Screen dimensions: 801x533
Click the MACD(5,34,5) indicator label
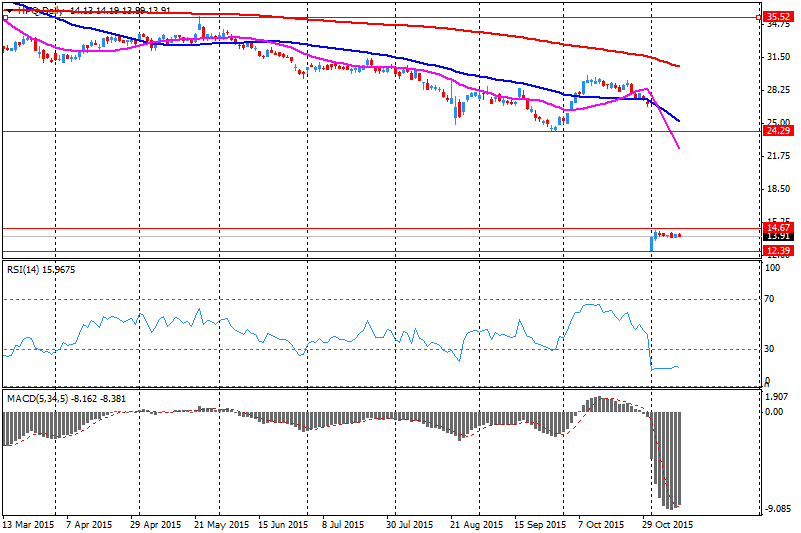point(66,399)
